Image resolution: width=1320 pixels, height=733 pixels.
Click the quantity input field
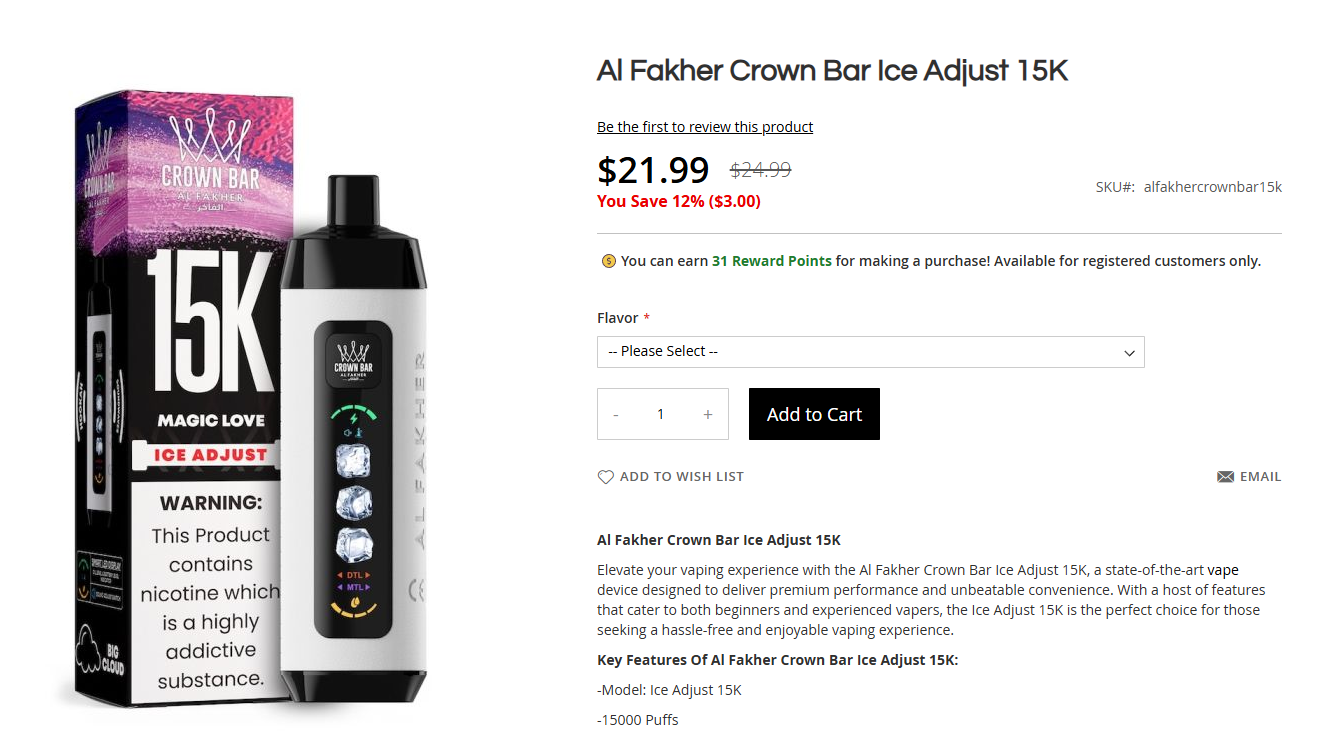(x=661, y=415)
